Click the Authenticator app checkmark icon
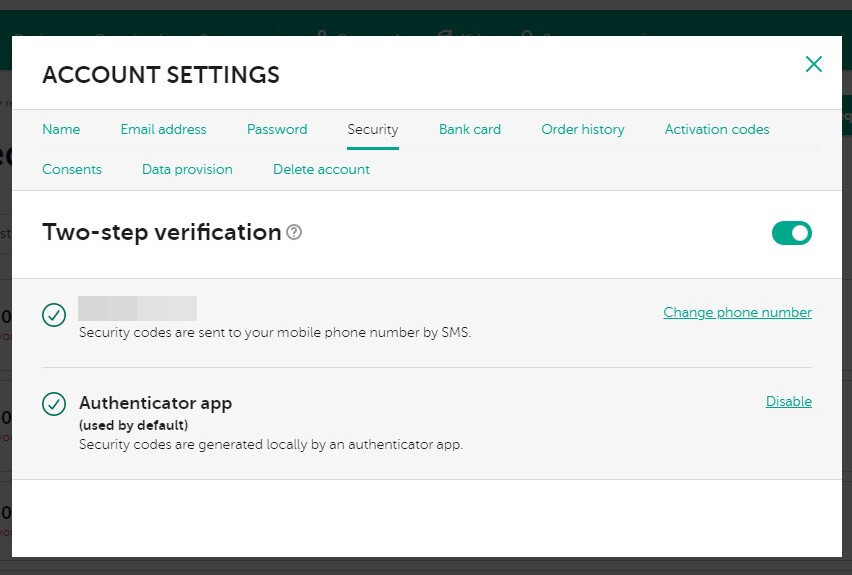Image resolution: width=852 pixels, height=575 pixels. tap(54, 404)
